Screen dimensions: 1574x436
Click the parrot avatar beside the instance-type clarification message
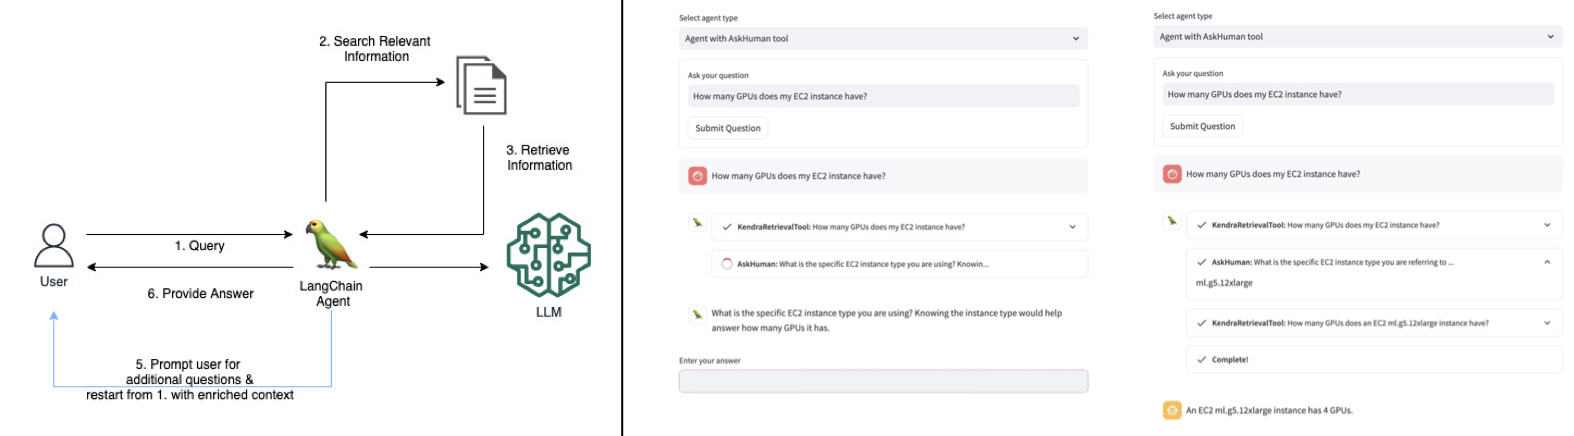[697, 314]
